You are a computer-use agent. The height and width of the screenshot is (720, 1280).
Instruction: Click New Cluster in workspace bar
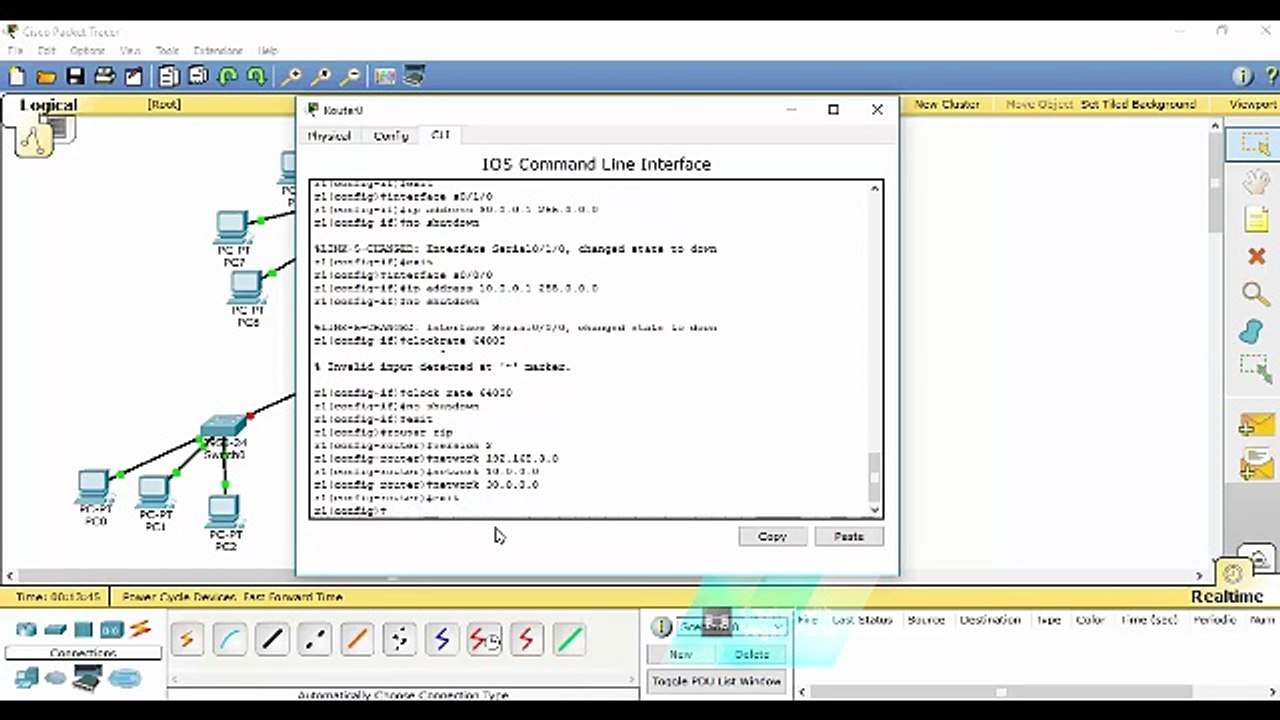pyautogui.click(x=947, y=104)
